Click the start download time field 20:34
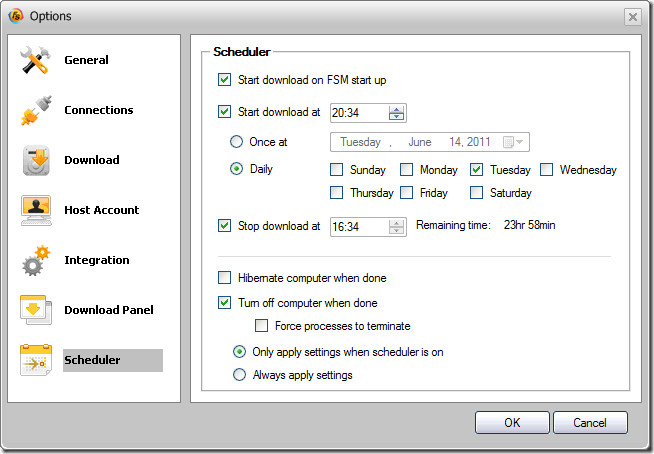 359,113
